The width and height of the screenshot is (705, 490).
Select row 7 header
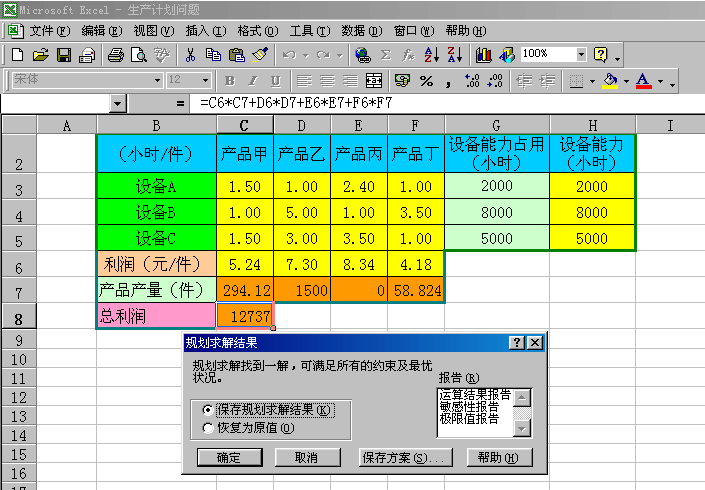(x=19, y=290)
